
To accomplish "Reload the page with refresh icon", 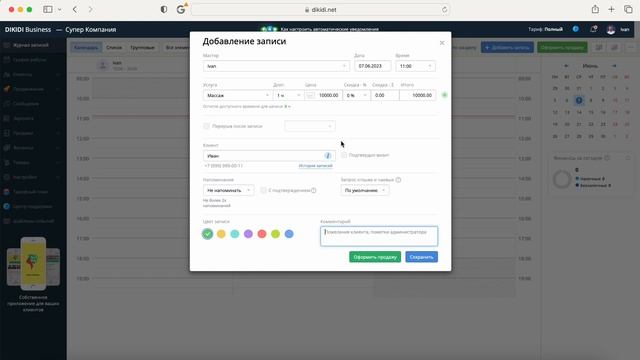I will pos(444,9).
